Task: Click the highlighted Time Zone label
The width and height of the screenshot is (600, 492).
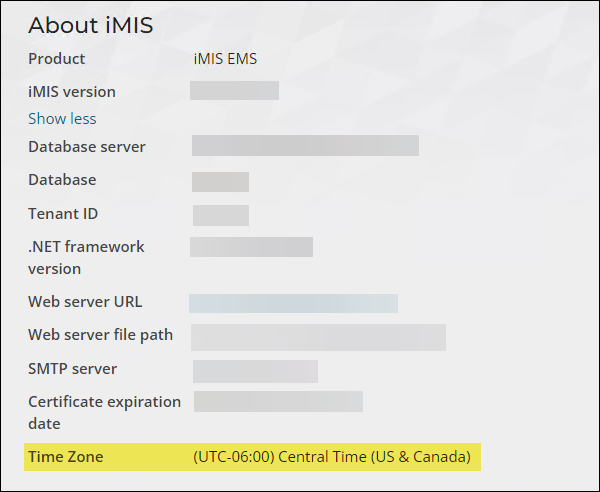Action: (x=65, y=457)
